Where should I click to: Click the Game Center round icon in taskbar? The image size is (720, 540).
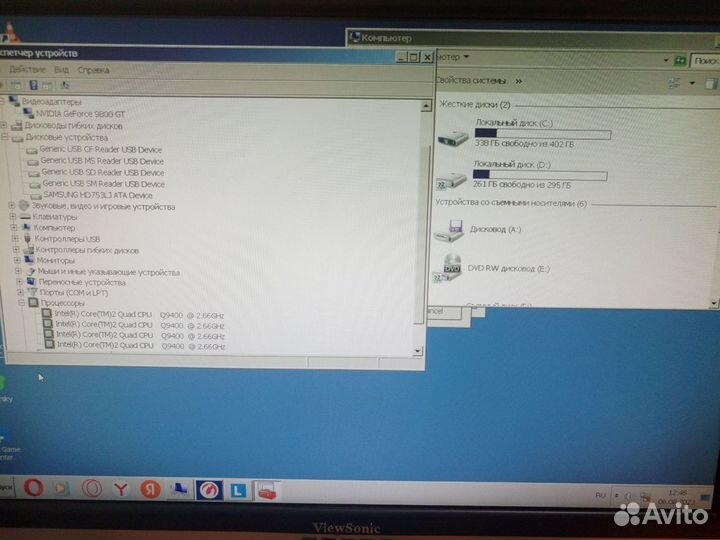(x=209, y=490)
